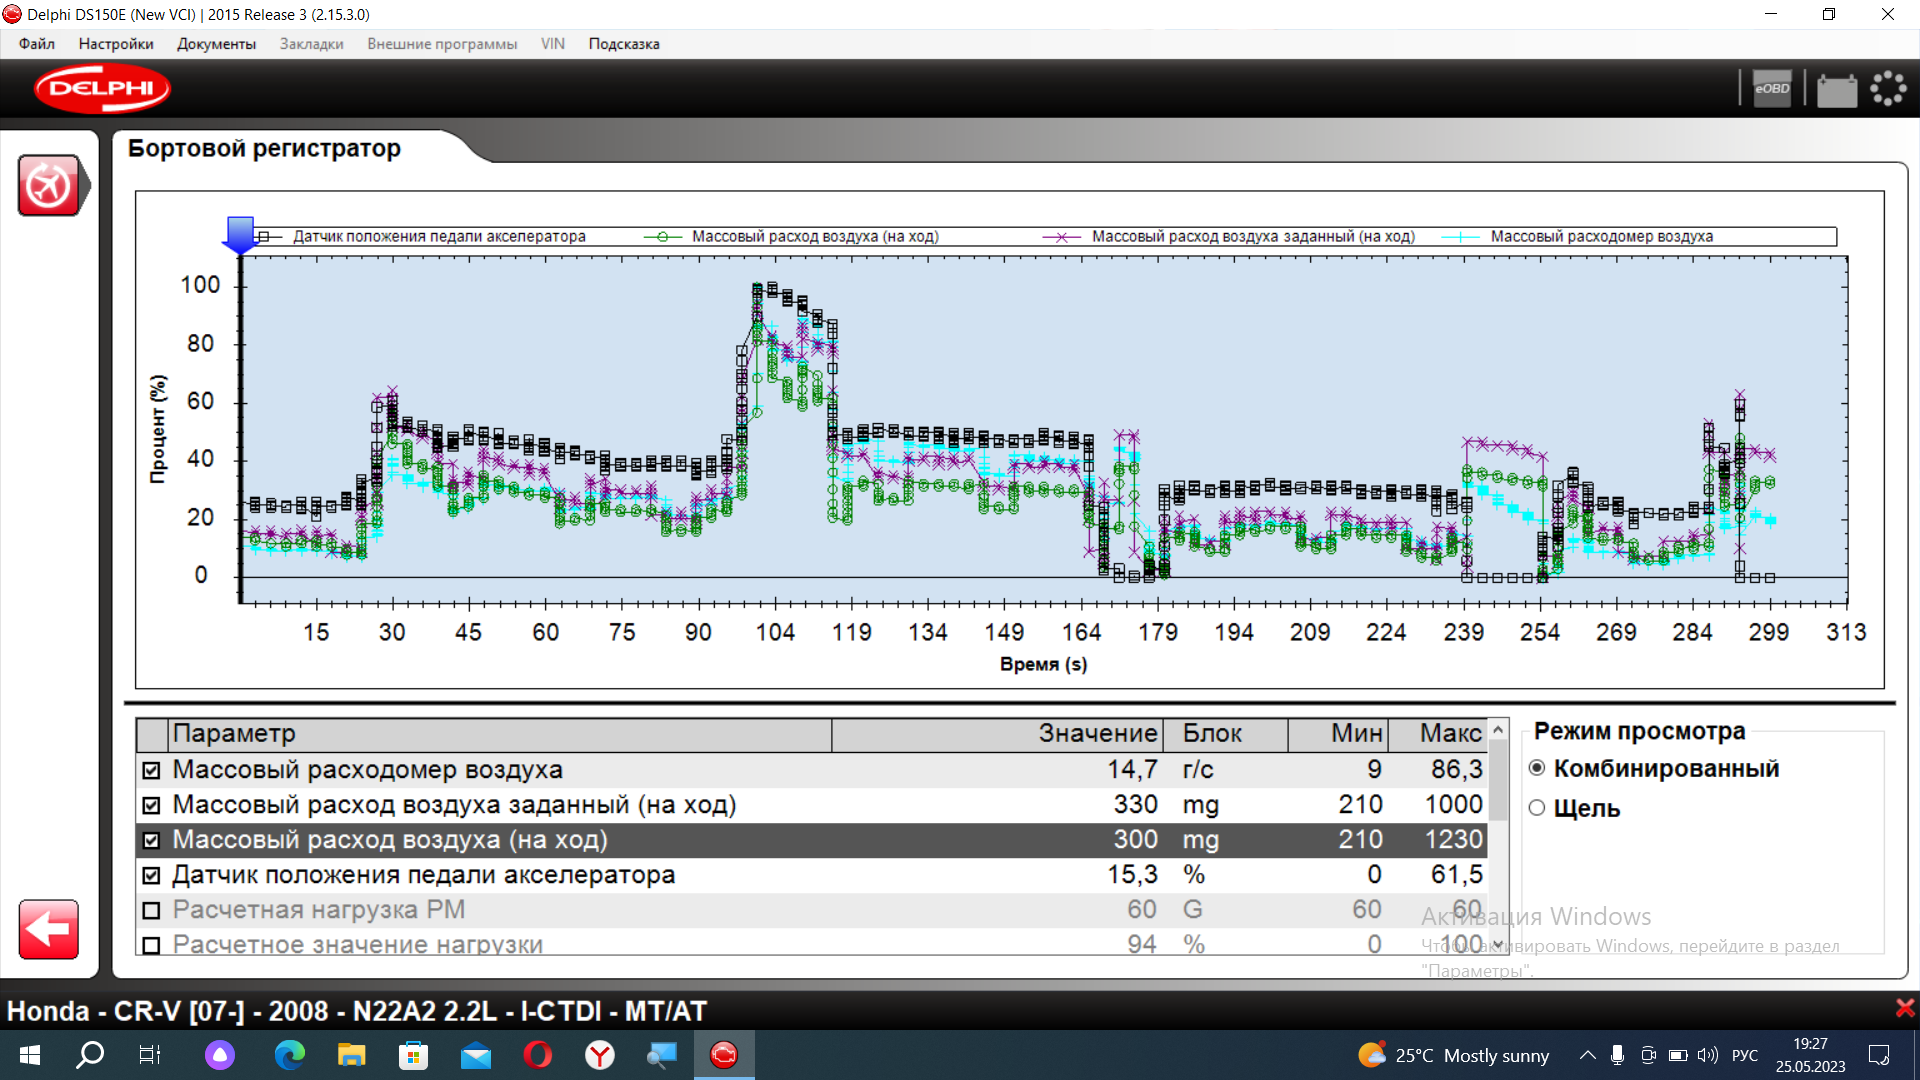Launch Microsoft Edge from taskbar
Viewport: 1920px width, 1080px height.
290,1055
